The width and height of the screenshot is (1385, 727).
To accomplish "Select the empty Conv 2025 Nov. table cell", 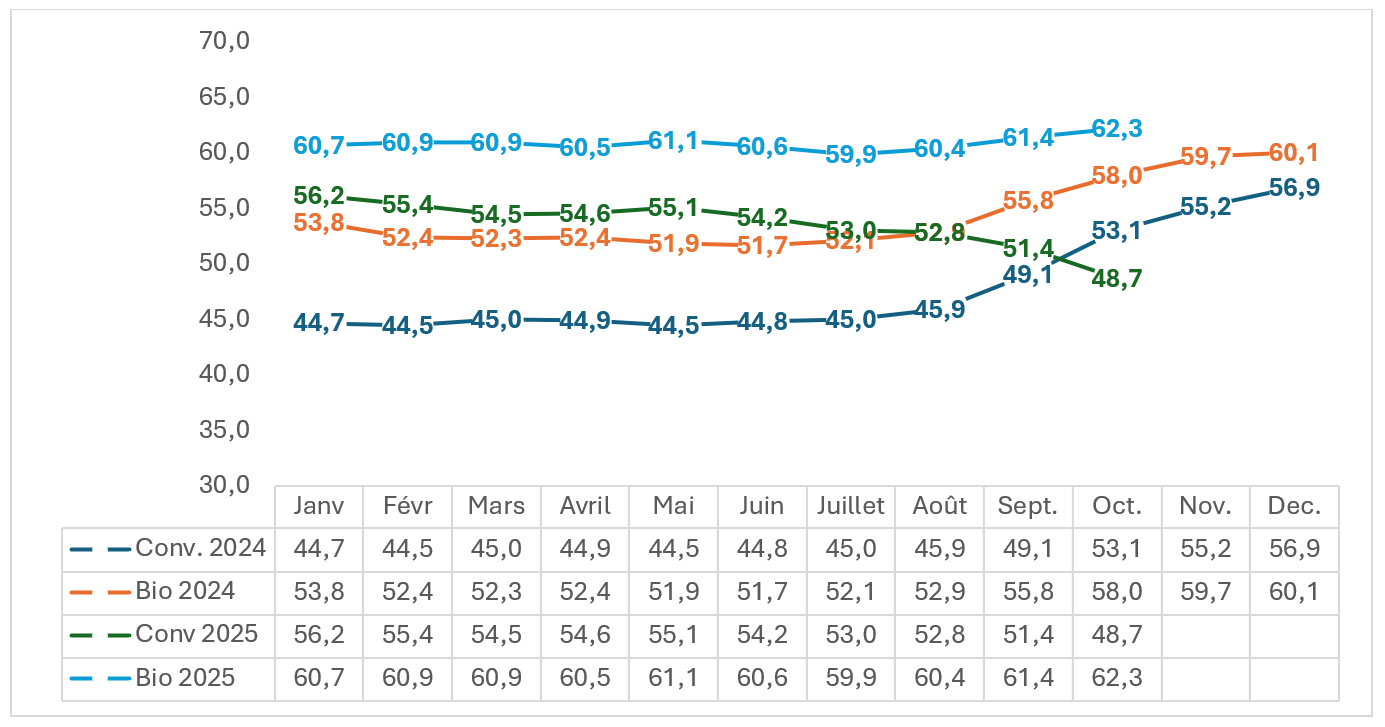I will point(1206,635).
